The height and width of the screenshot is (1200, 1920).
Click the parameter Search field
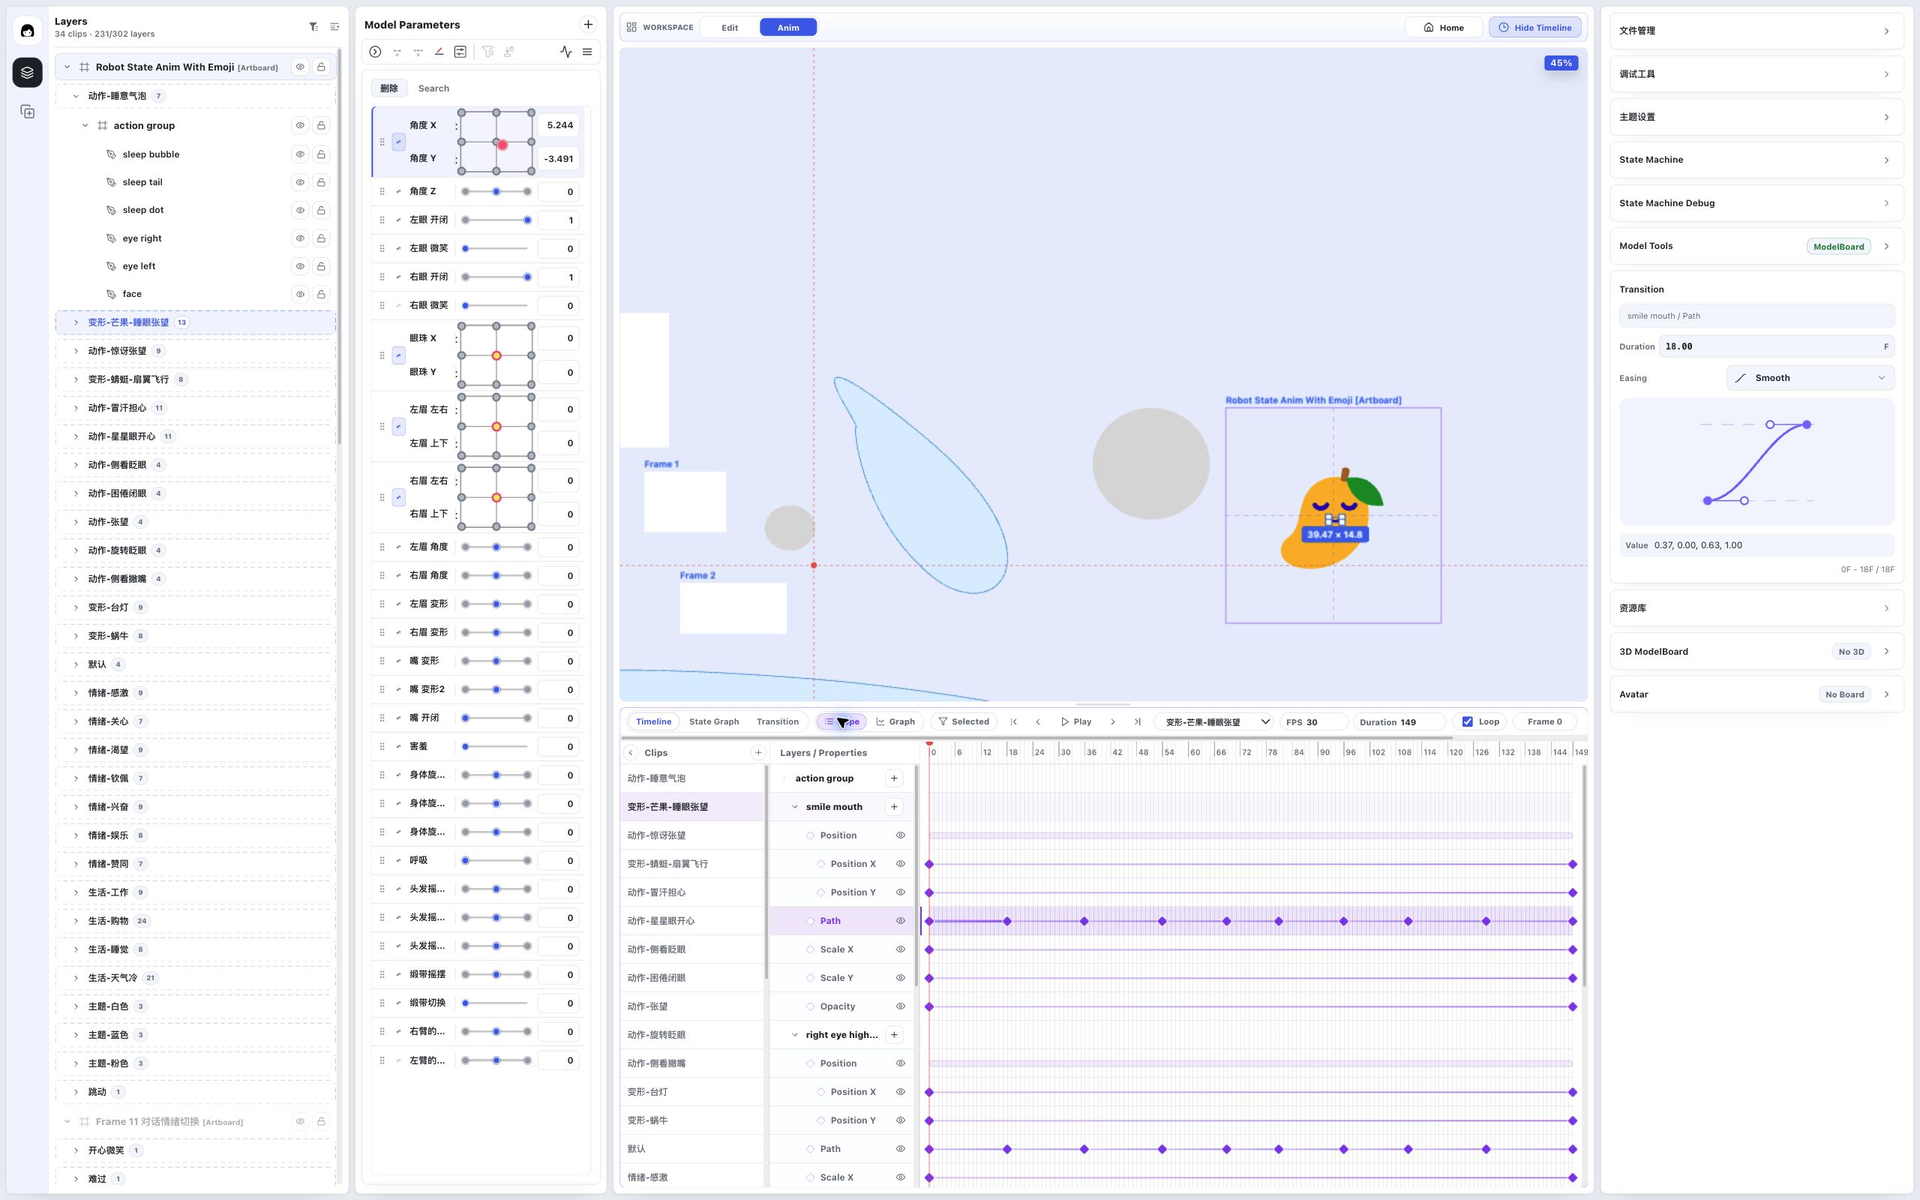[x=500, y=89]
